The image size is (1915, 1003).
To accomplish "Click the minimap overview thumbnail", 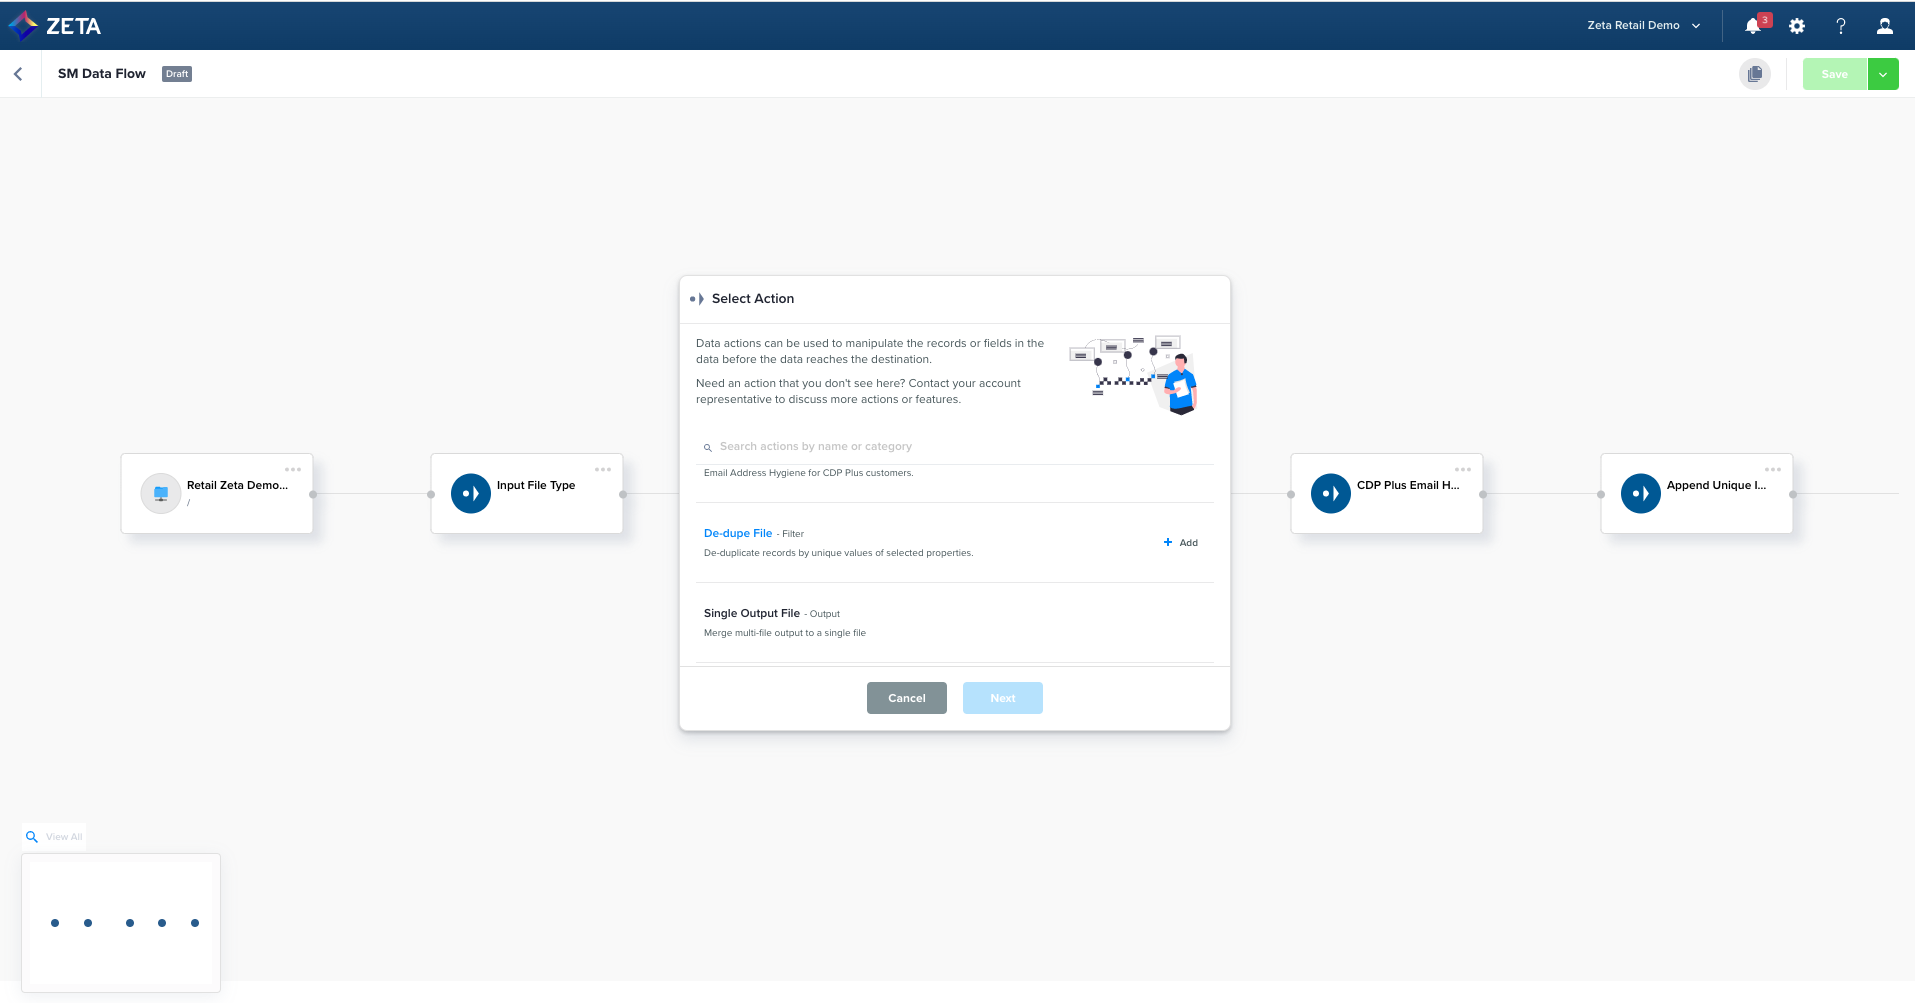I will tap(121, 922).
